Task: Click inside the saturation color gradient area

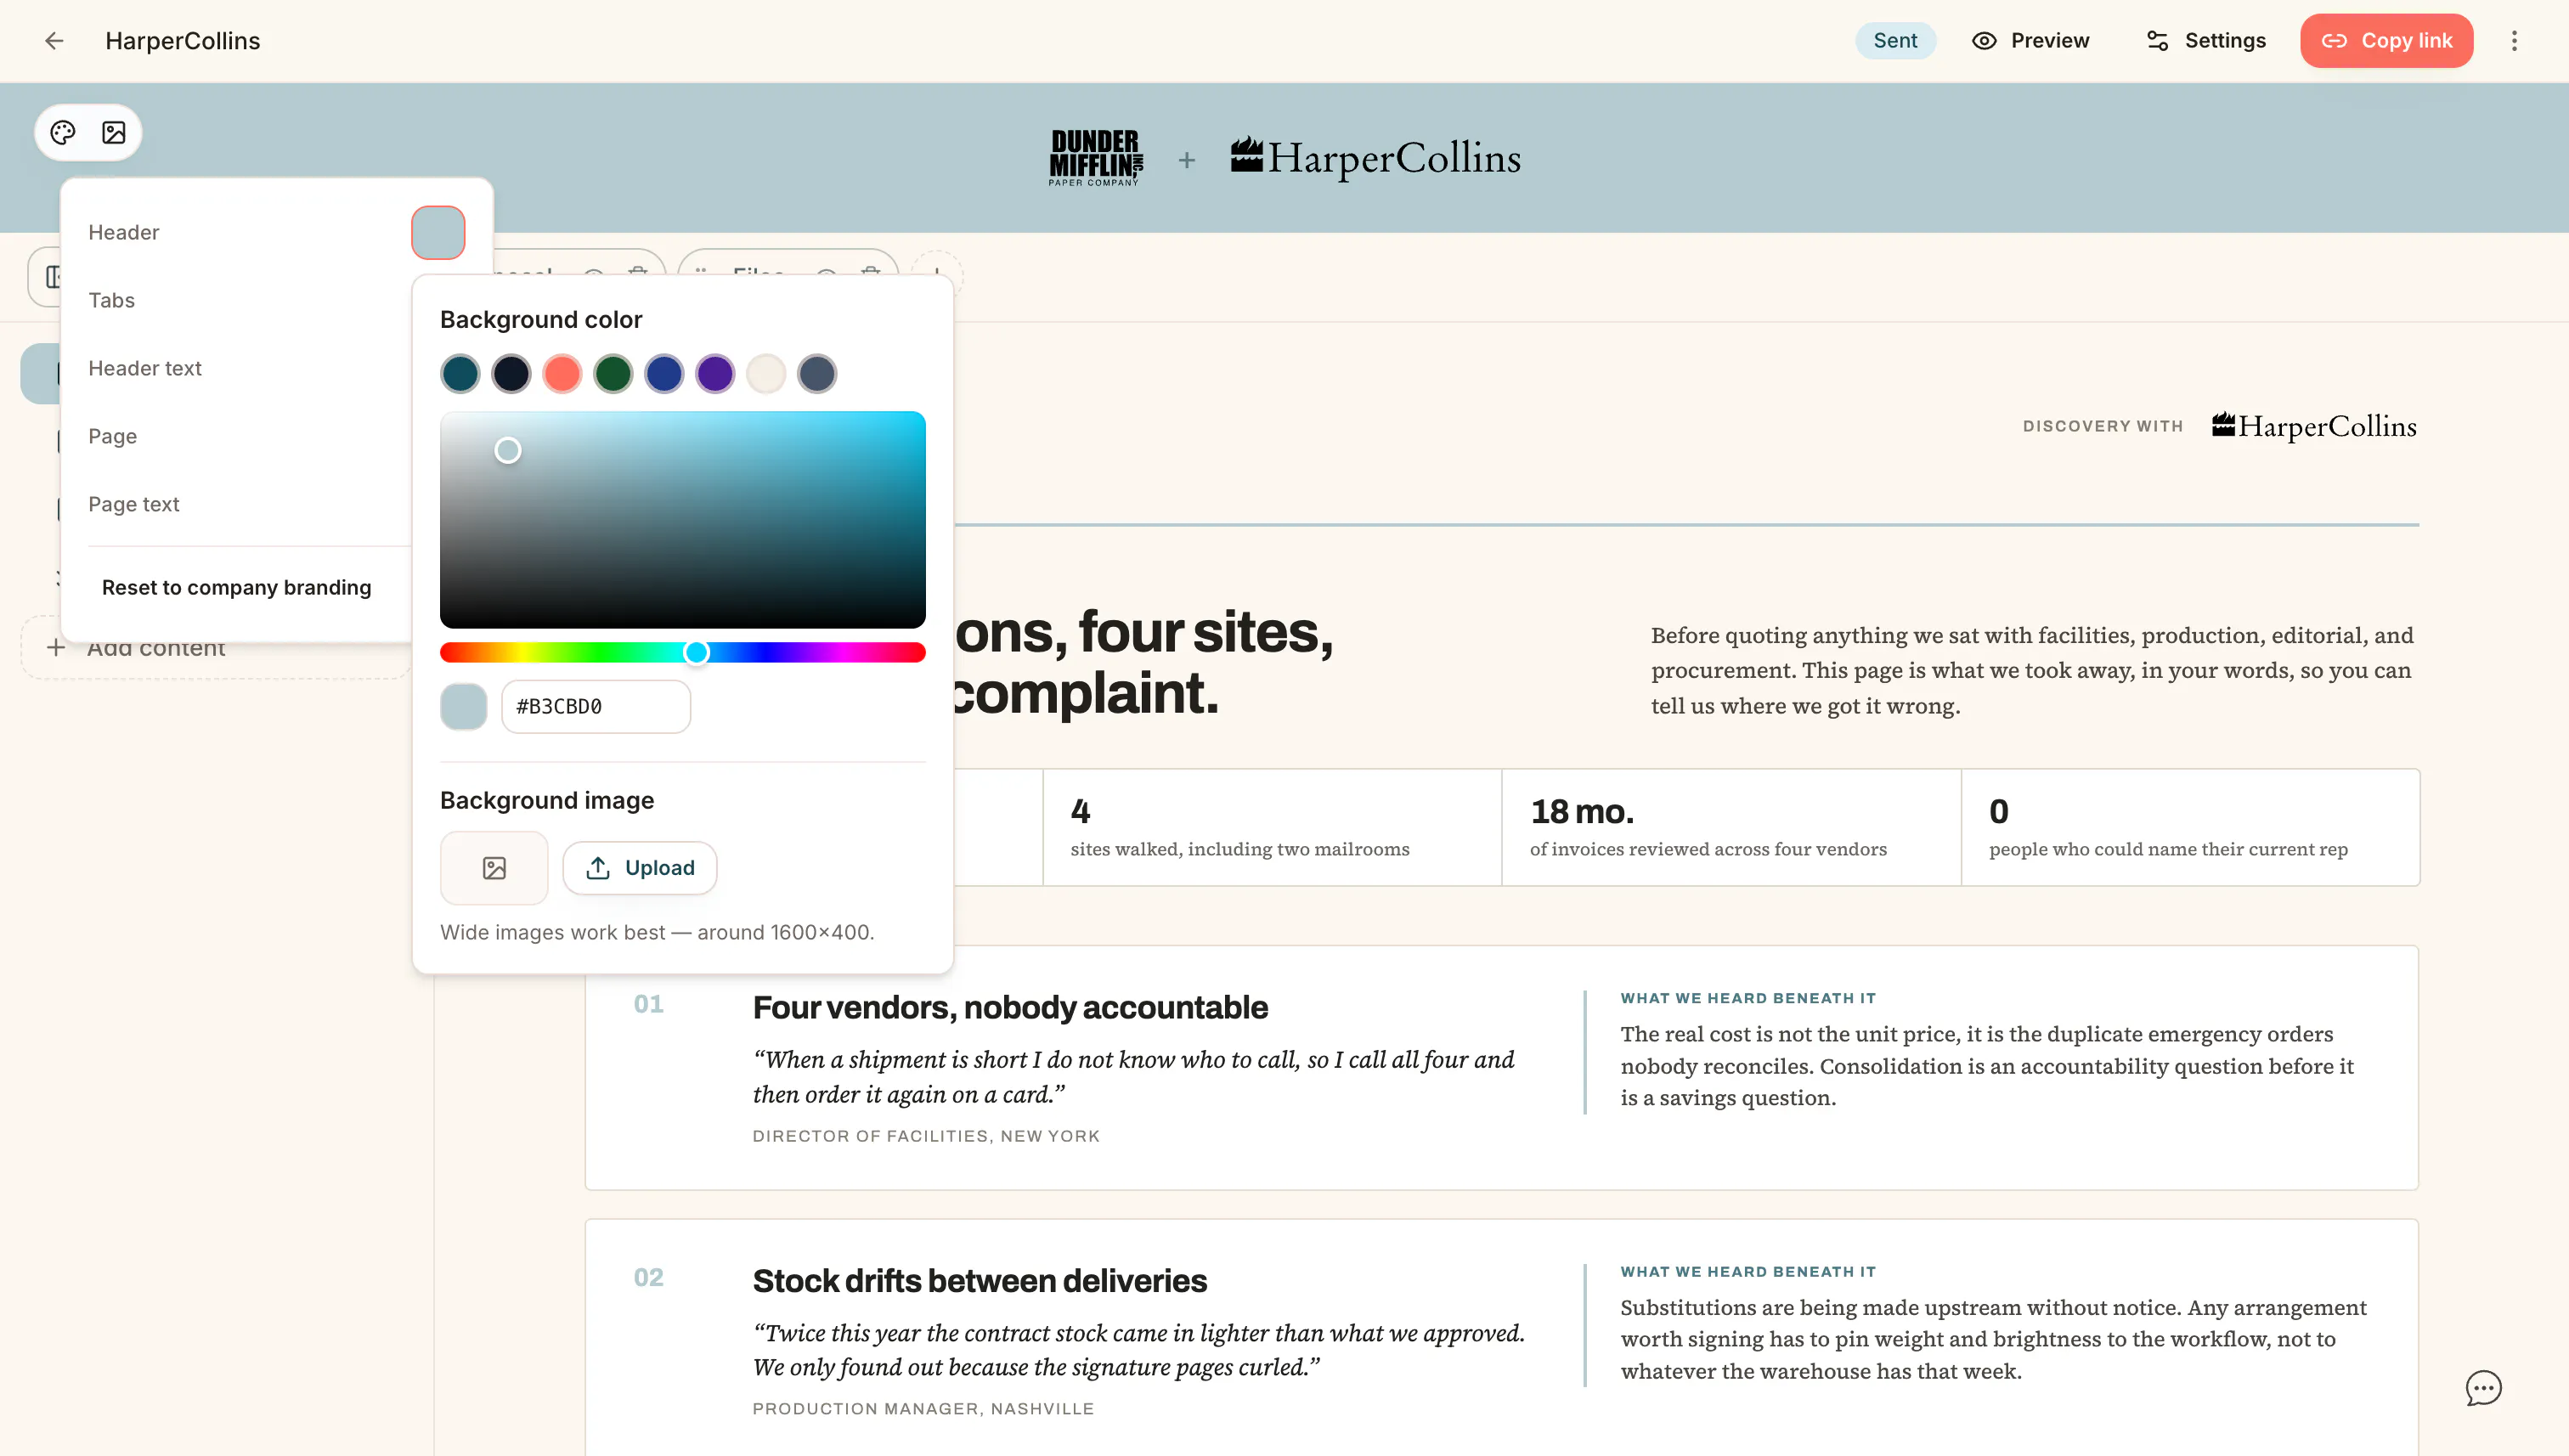Action: coord(683,520)
